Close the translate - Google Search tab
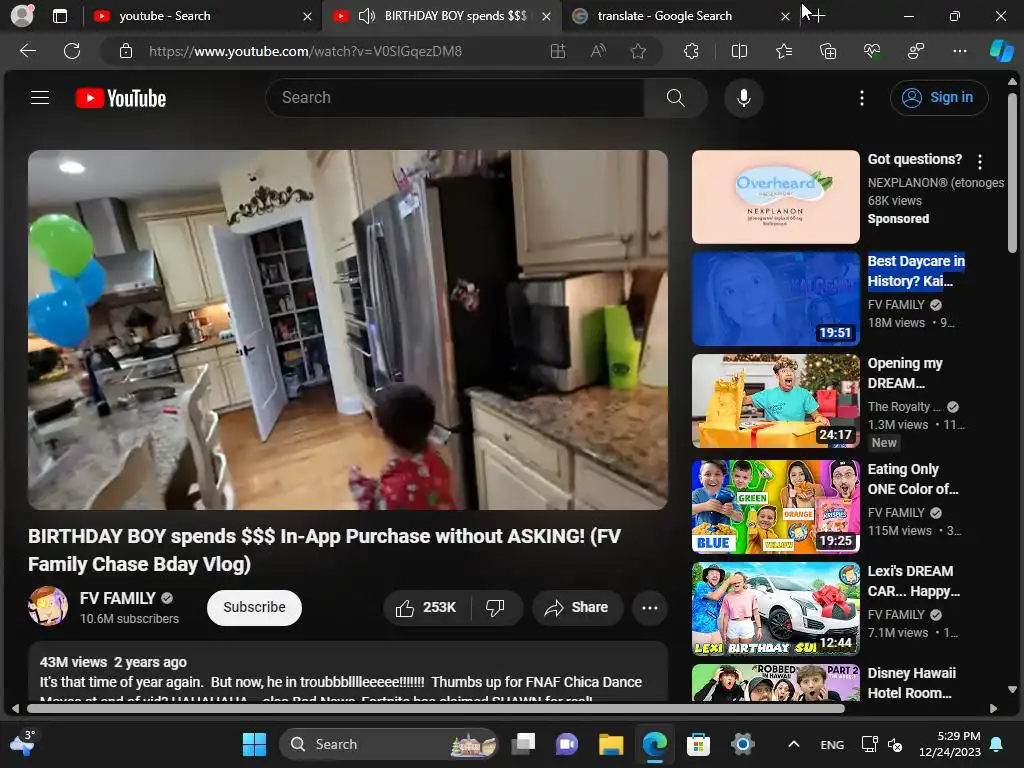Screen dimensions: 1024x768 [786, 16]
